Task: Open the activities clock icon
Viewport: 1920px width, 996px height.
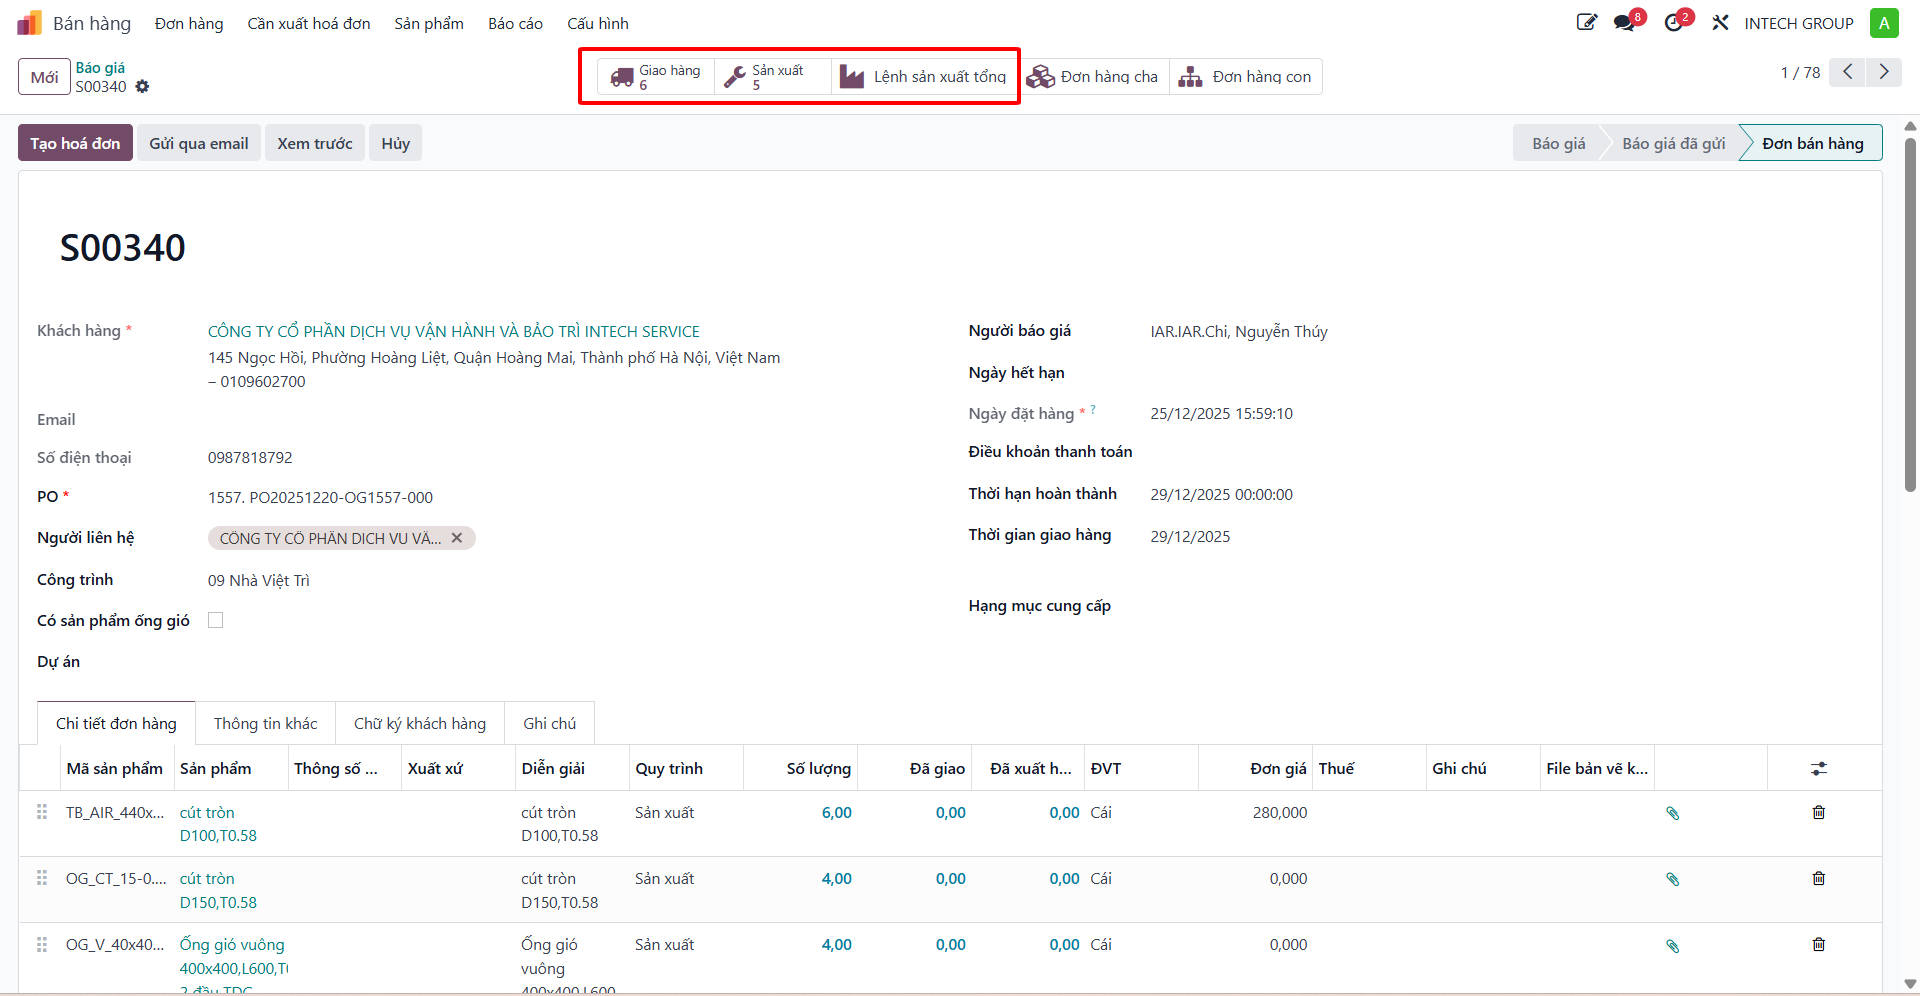Action: tap(1674, 22)
